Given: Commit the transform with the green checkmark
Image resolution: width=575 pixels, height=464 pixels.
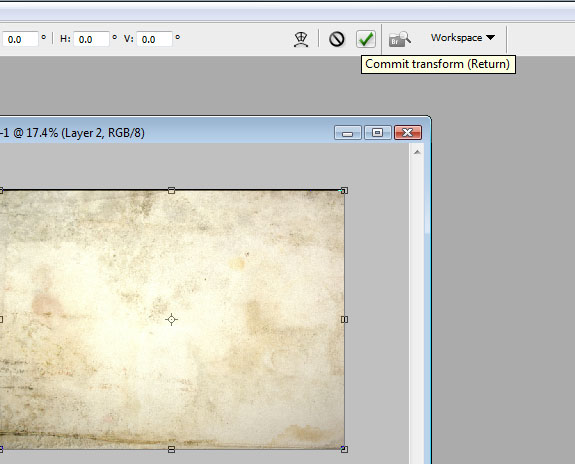Looking at the screenshot, I should (x=366, y=39).
